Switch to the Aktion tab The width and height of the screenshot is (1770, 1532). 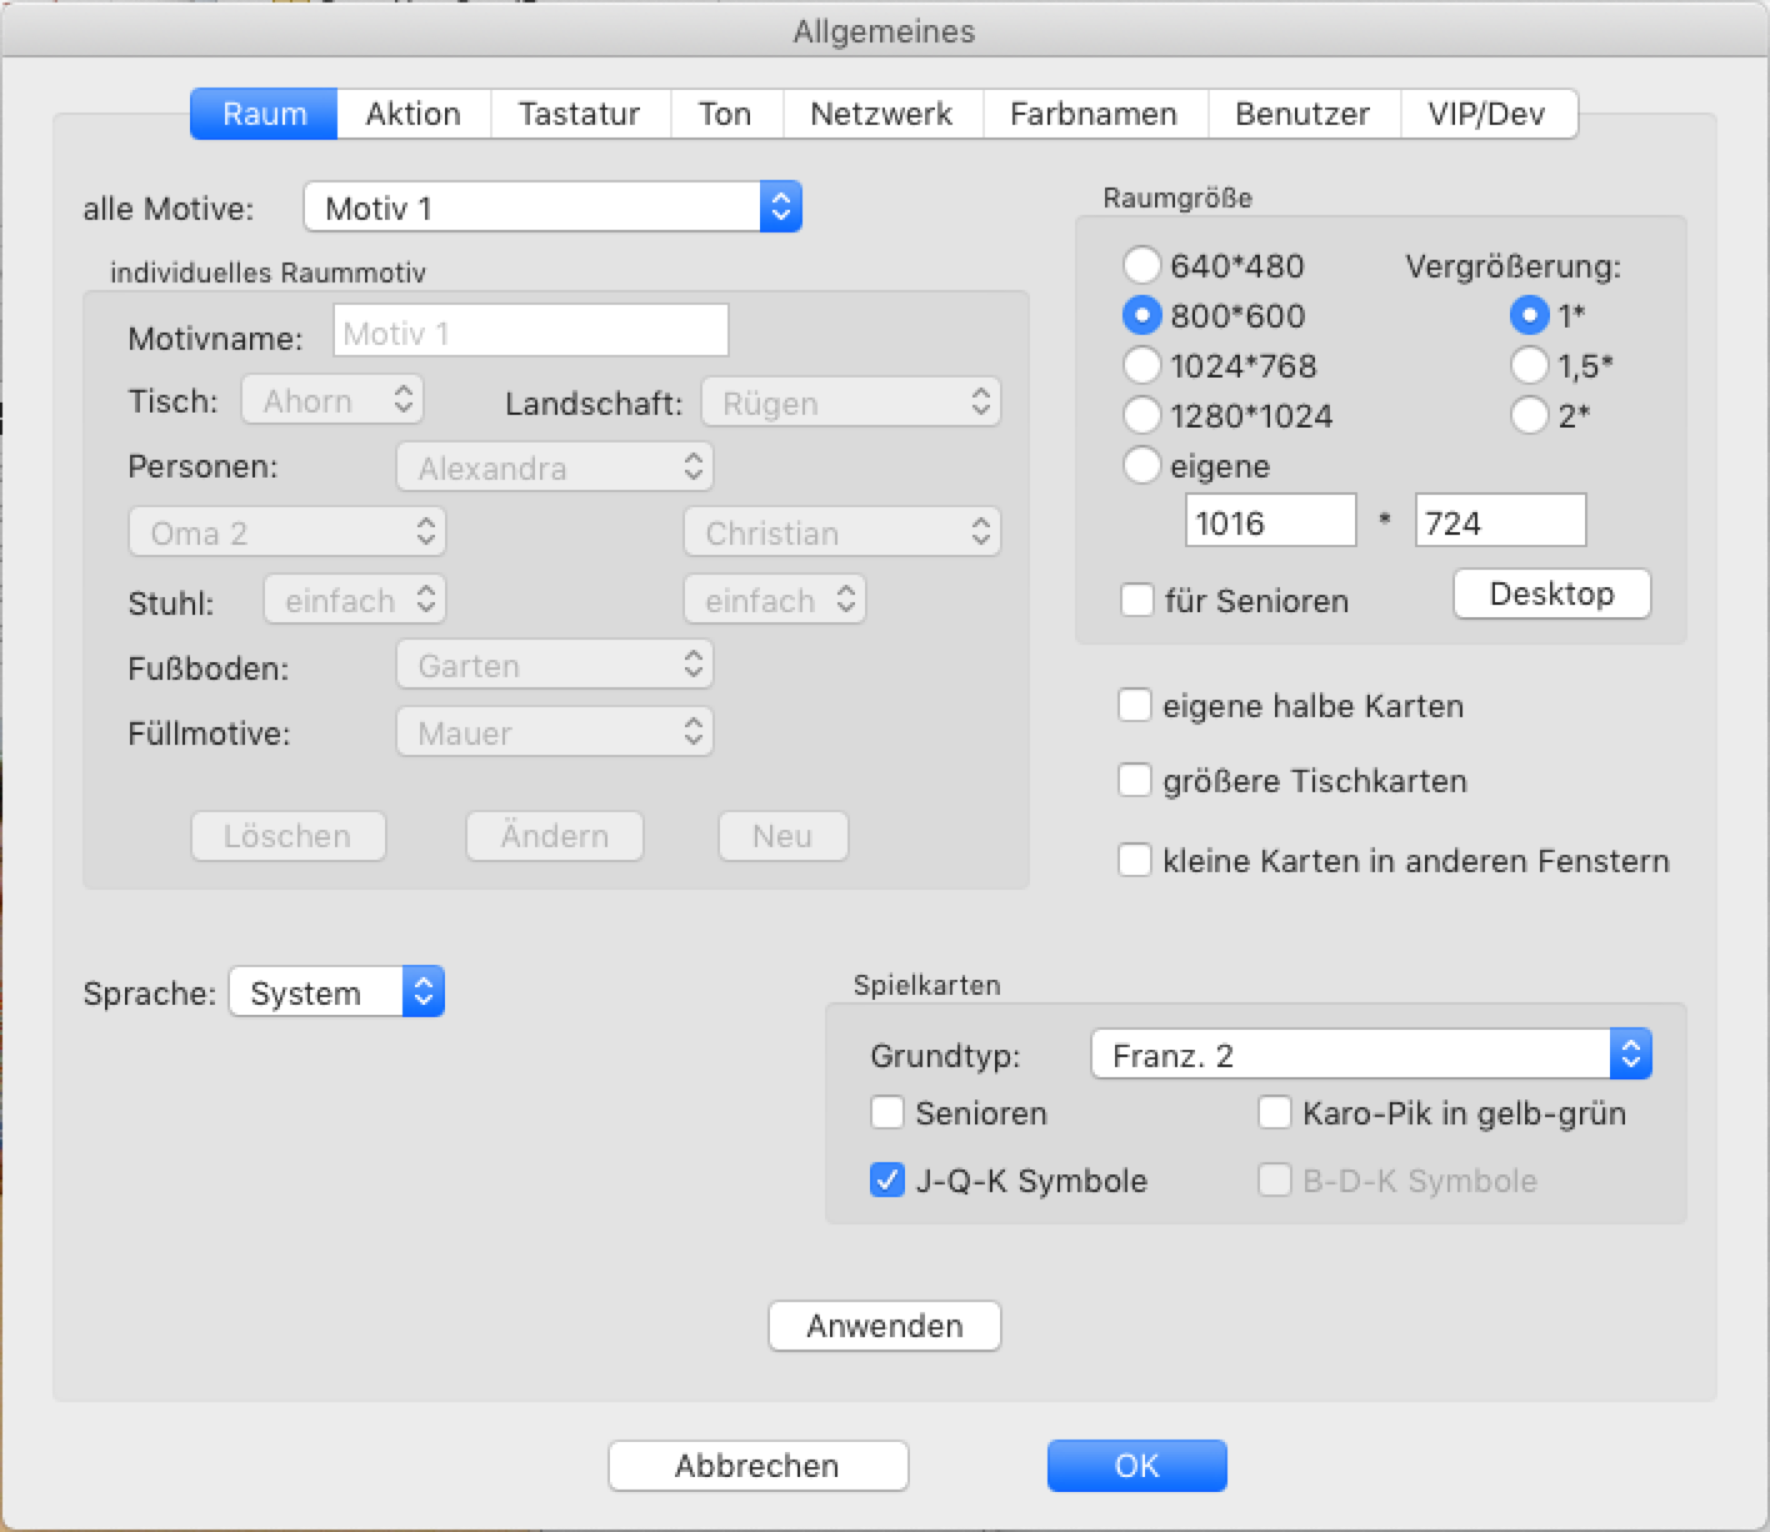click(413, 114)
